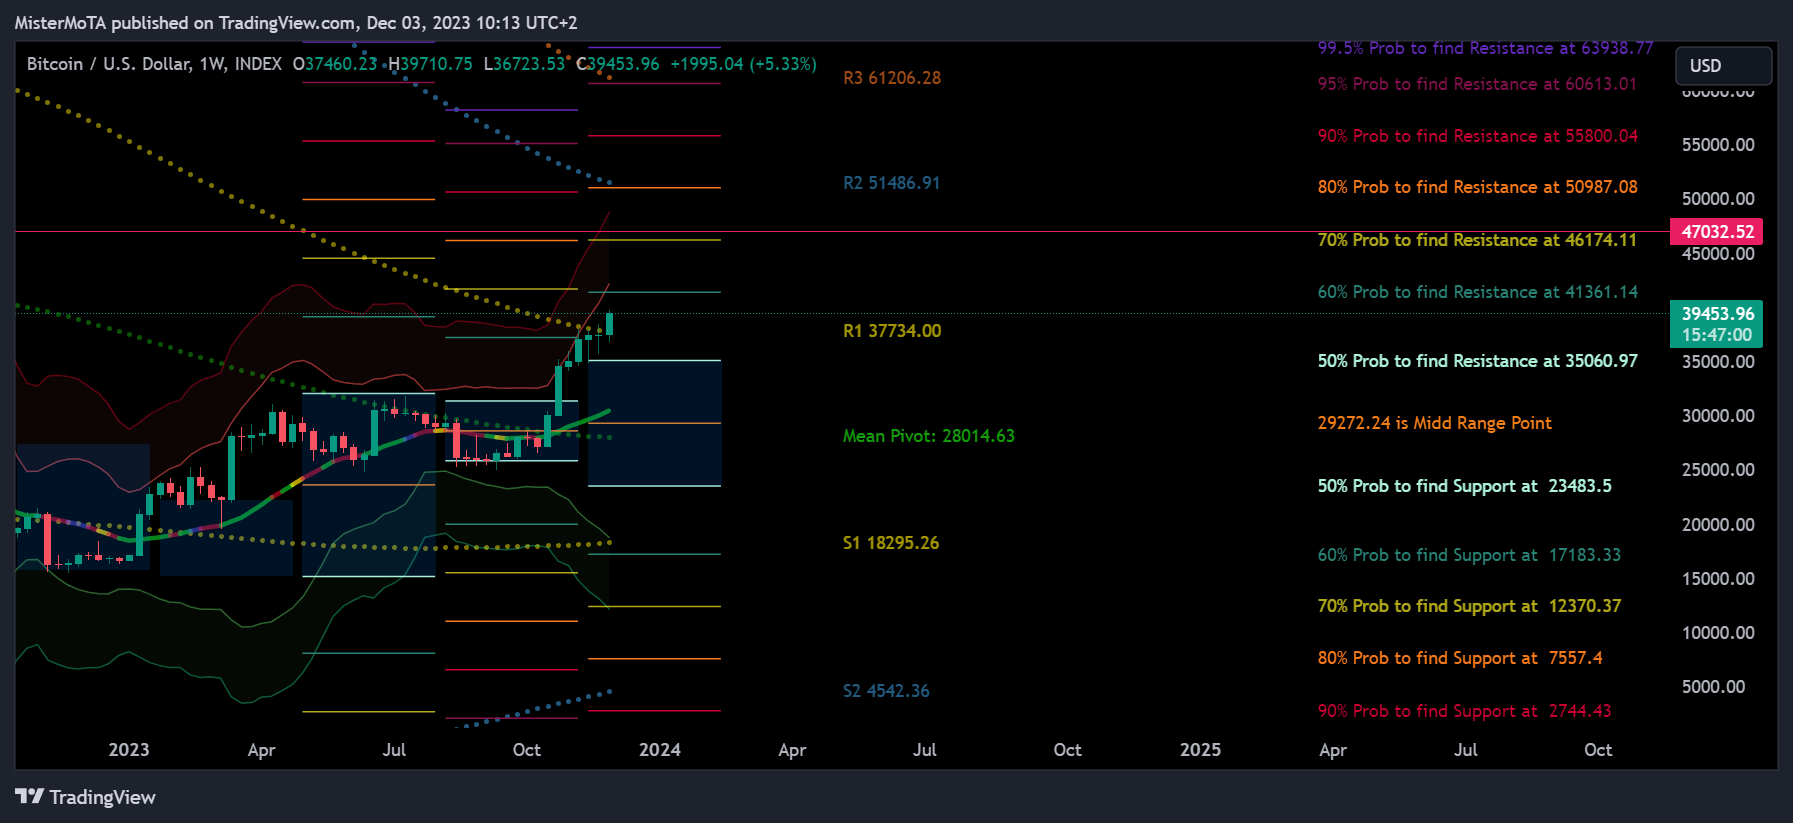Click 60% Prob Resistance at 41361.14
1793x823 pixels.
pyautogui.click(x=1478, y=292)
